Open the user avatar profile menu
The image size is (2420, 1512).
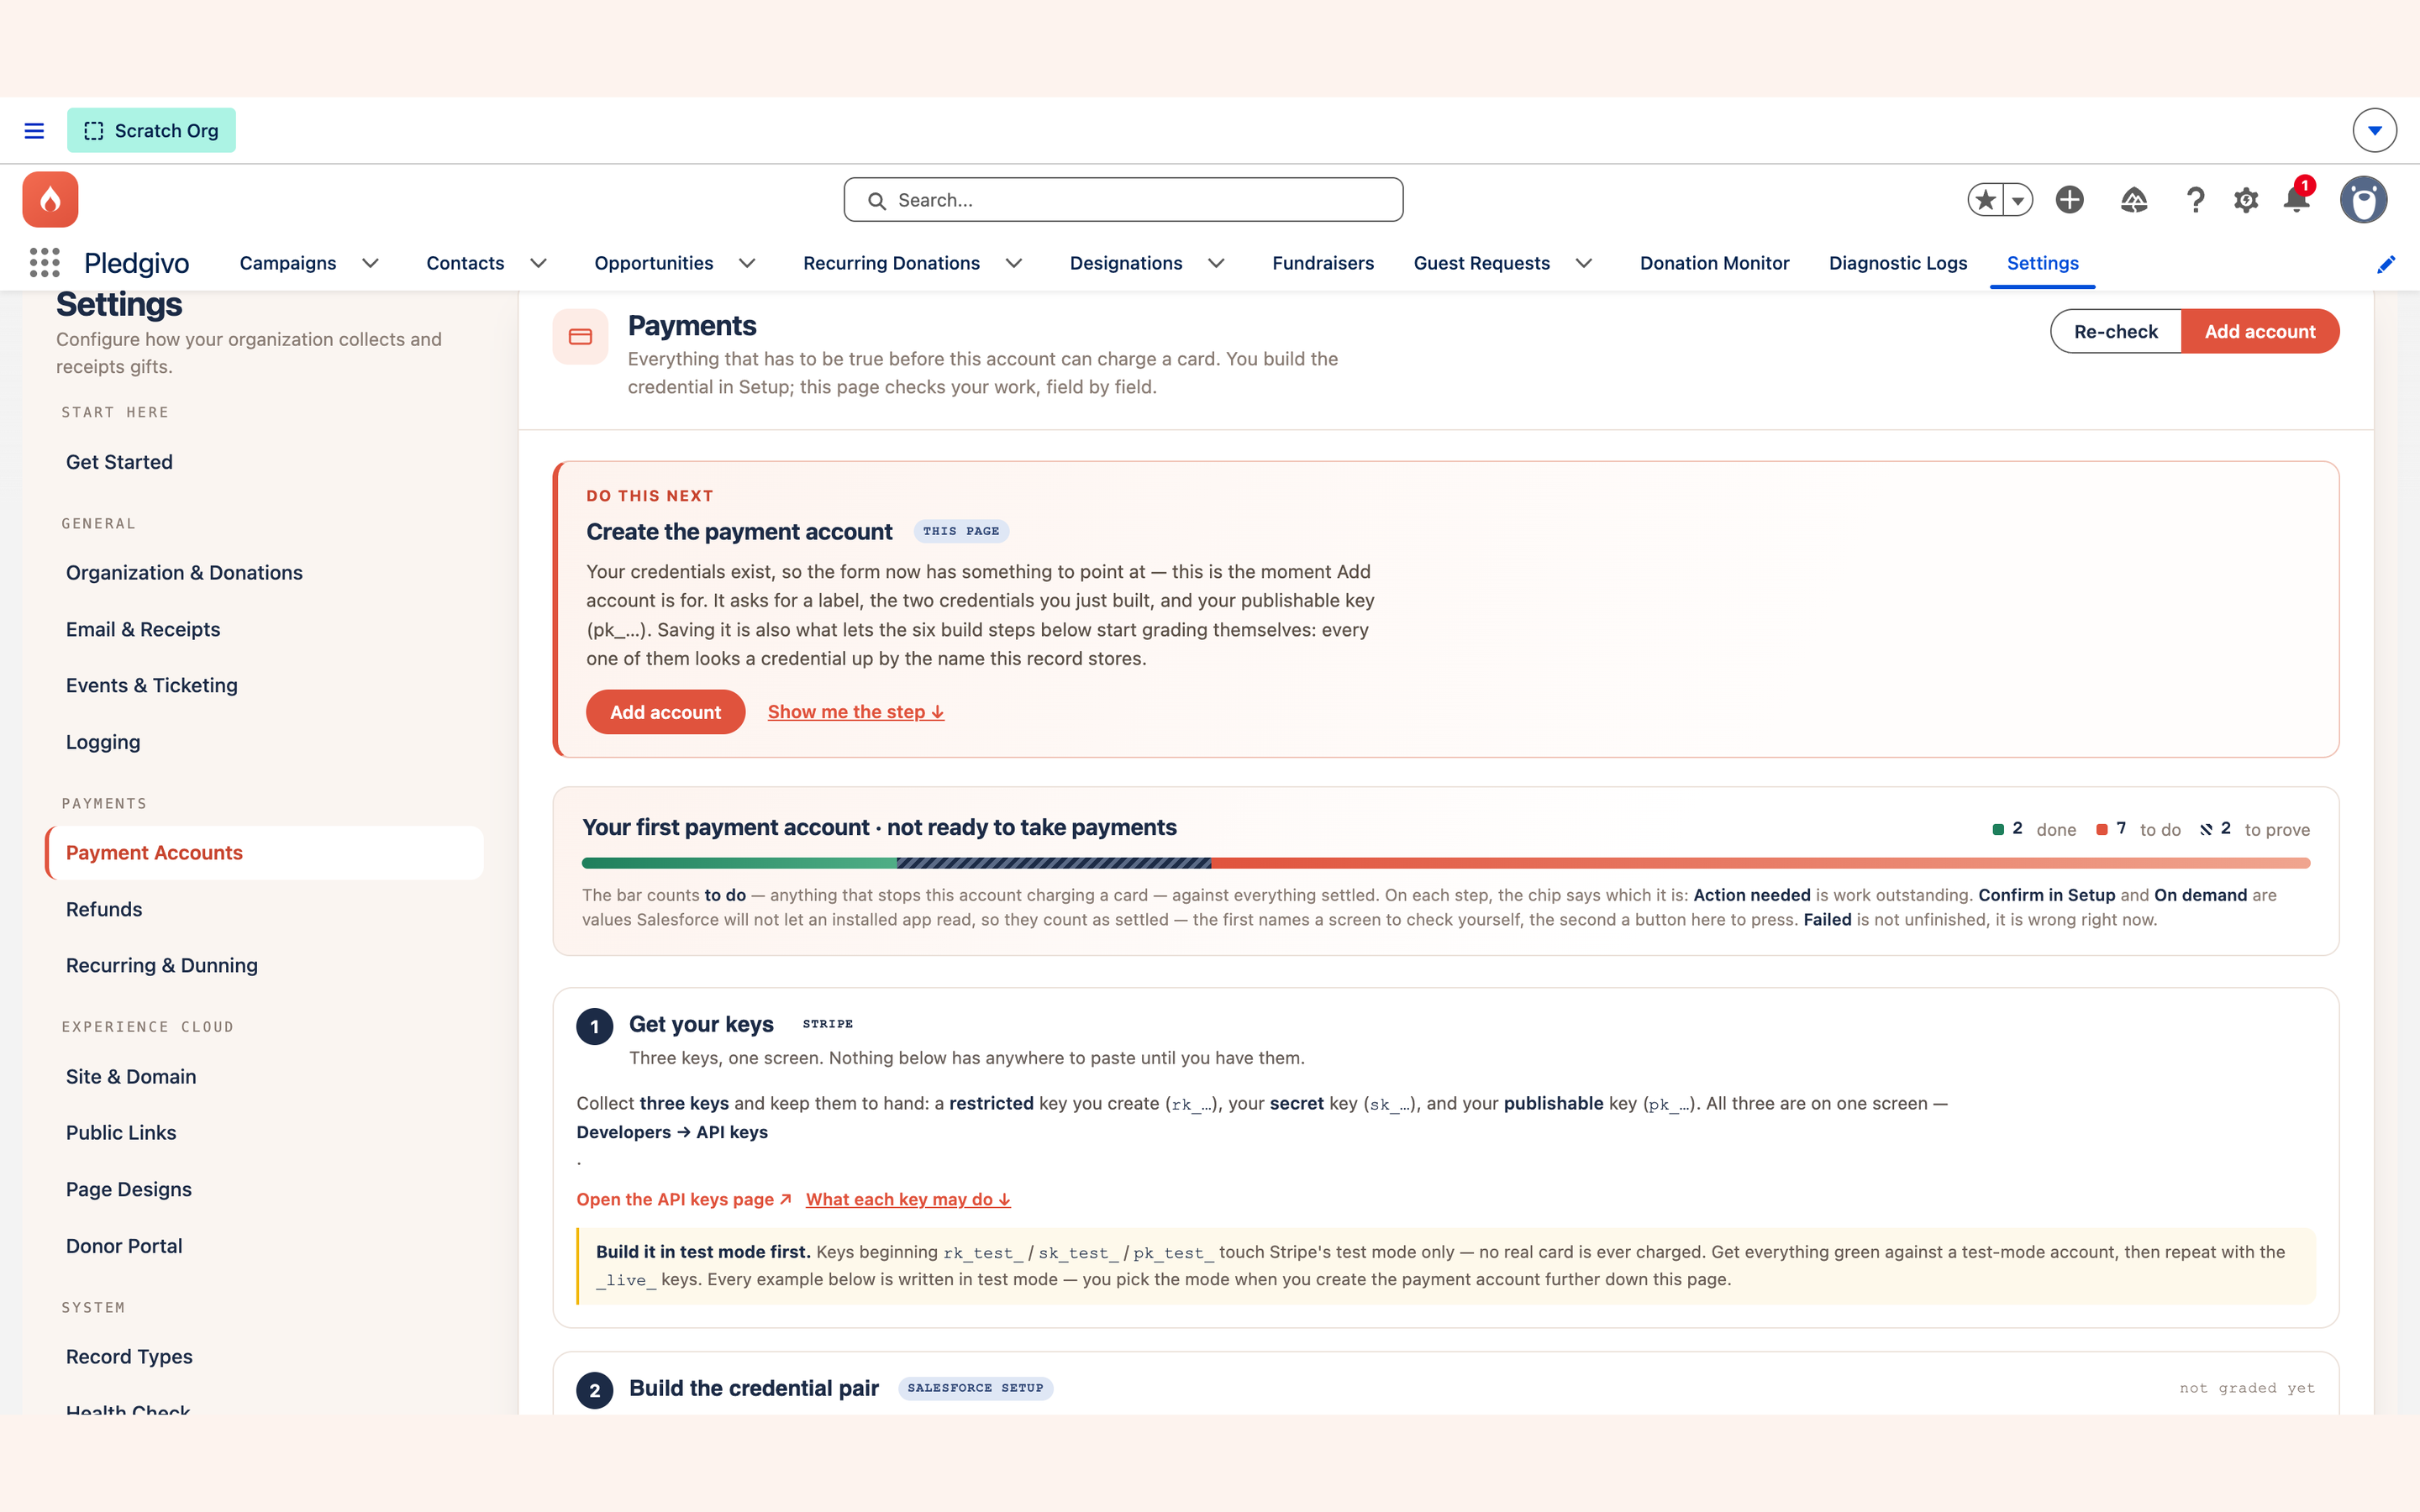point(2364,200)
